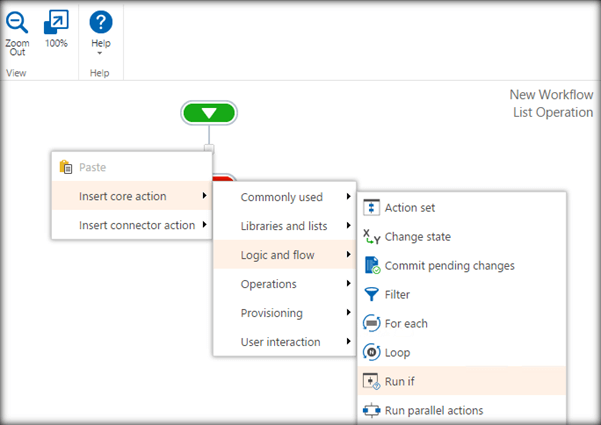Screen dimensions: 601x425
Task: Click the Zoom Out magnifier icon
Action: click(17, 21)
